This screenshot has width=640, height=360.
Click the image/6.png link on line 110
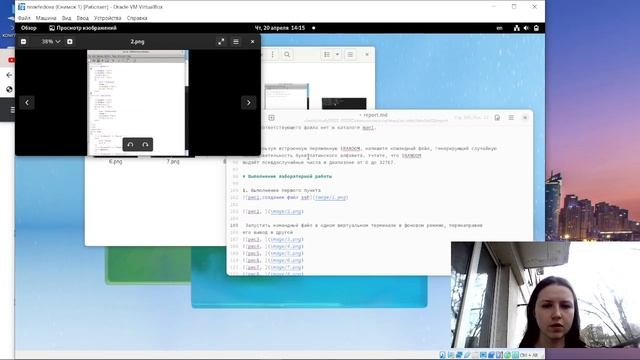286,260
